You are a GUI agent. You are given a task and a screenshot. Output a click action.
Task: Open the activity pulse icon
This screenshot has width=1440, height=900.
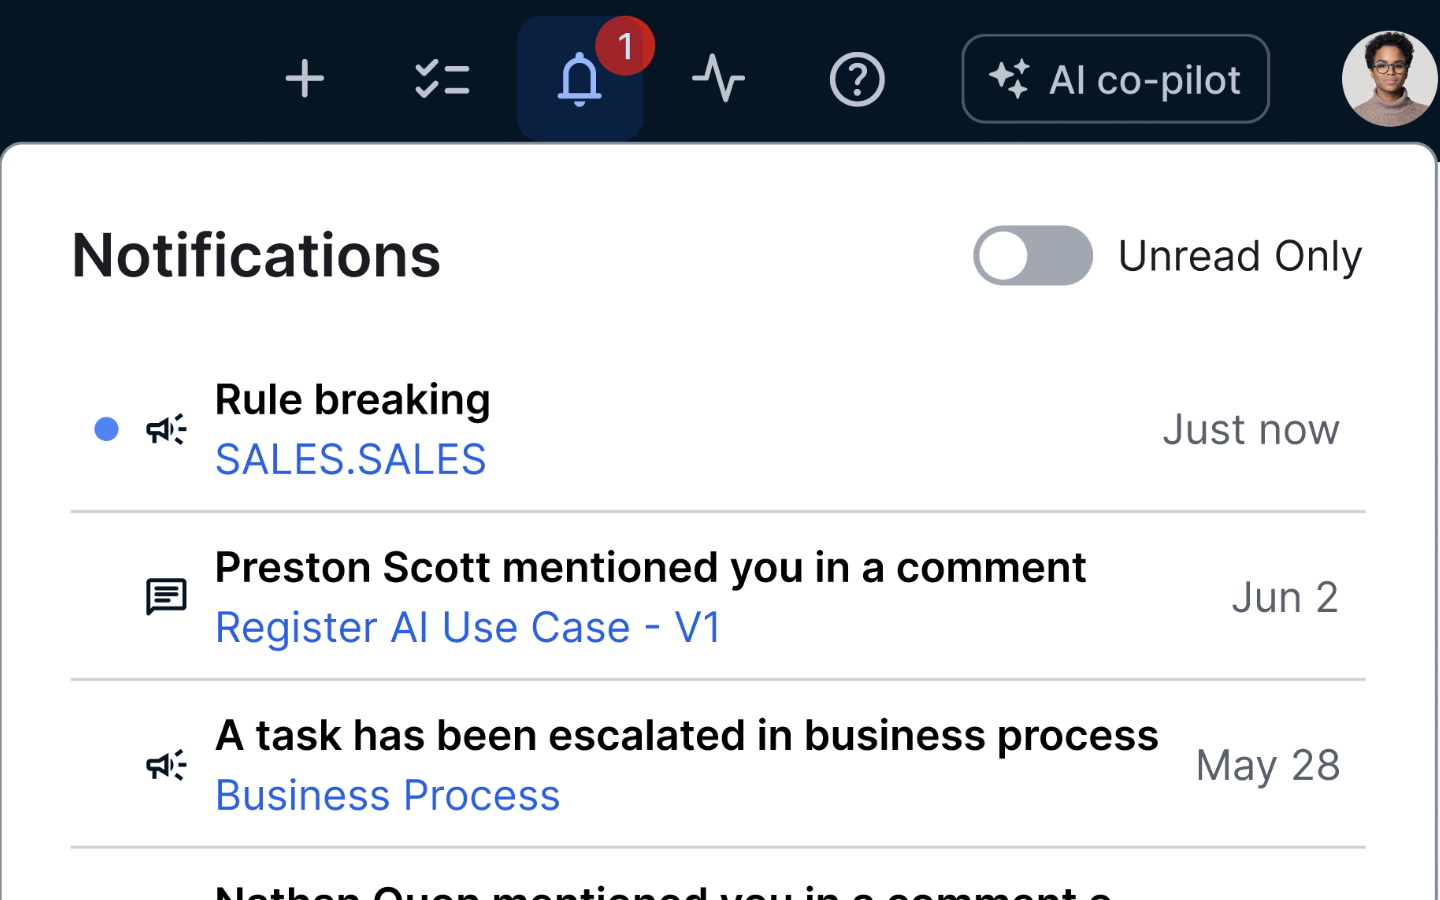718,79
